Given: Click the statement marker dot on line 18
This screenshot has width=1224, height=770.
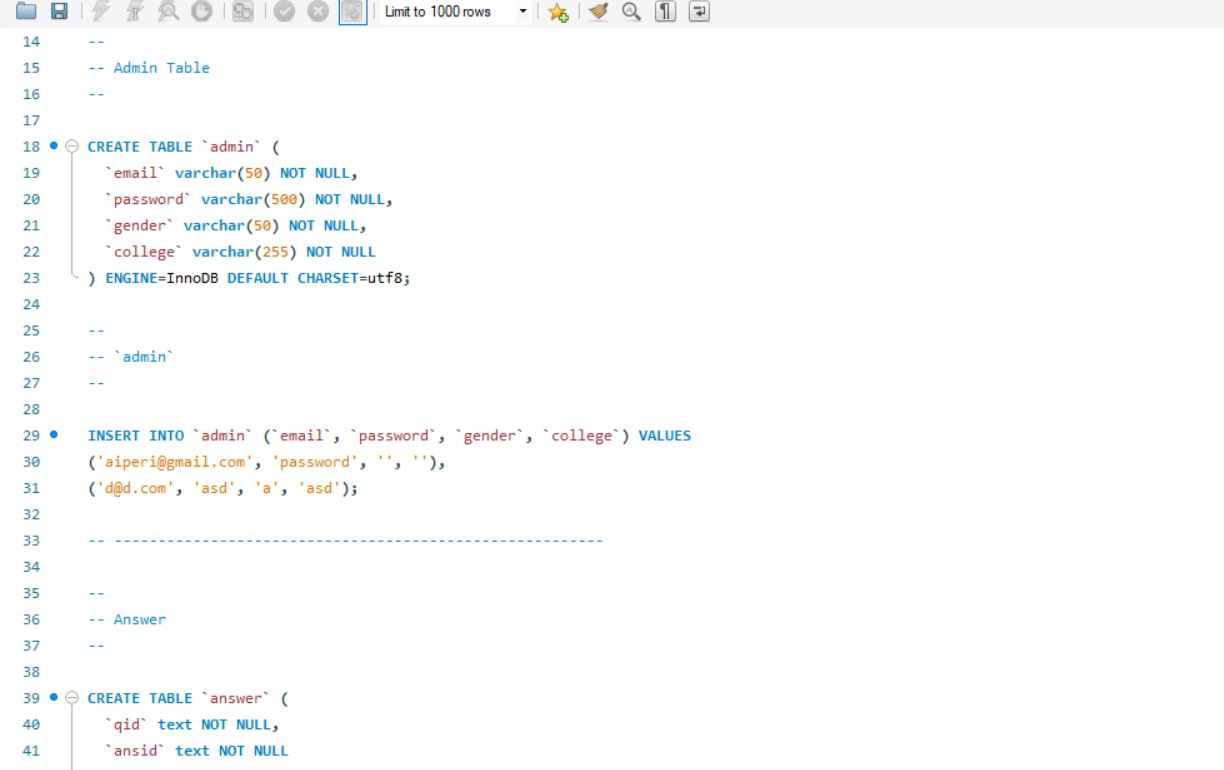Looking at the screenshot, I should 54,146.
